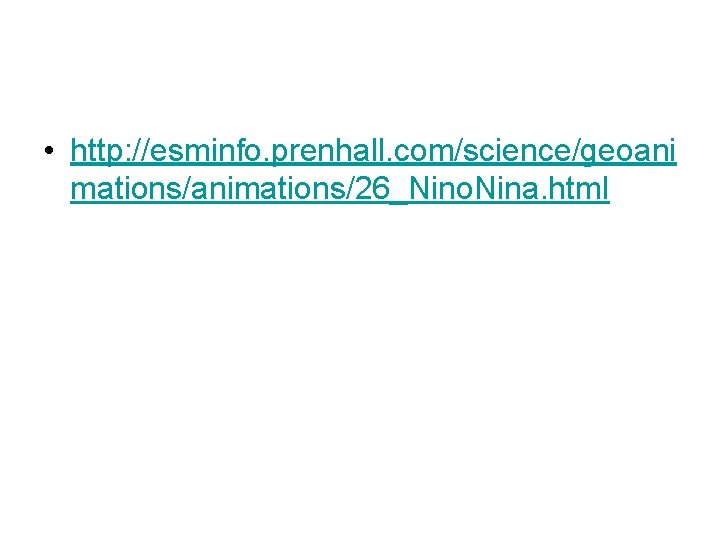This screenshot has width=720, height=540.
Task: Click the bullet point before the URL
Action: [49, 153]
